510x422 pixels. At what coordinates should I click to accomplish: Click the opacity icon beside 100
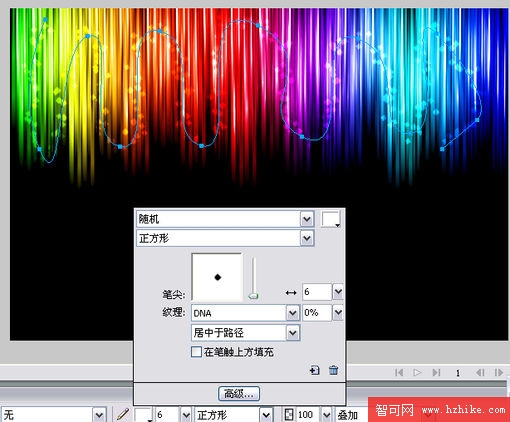(289, 415)
